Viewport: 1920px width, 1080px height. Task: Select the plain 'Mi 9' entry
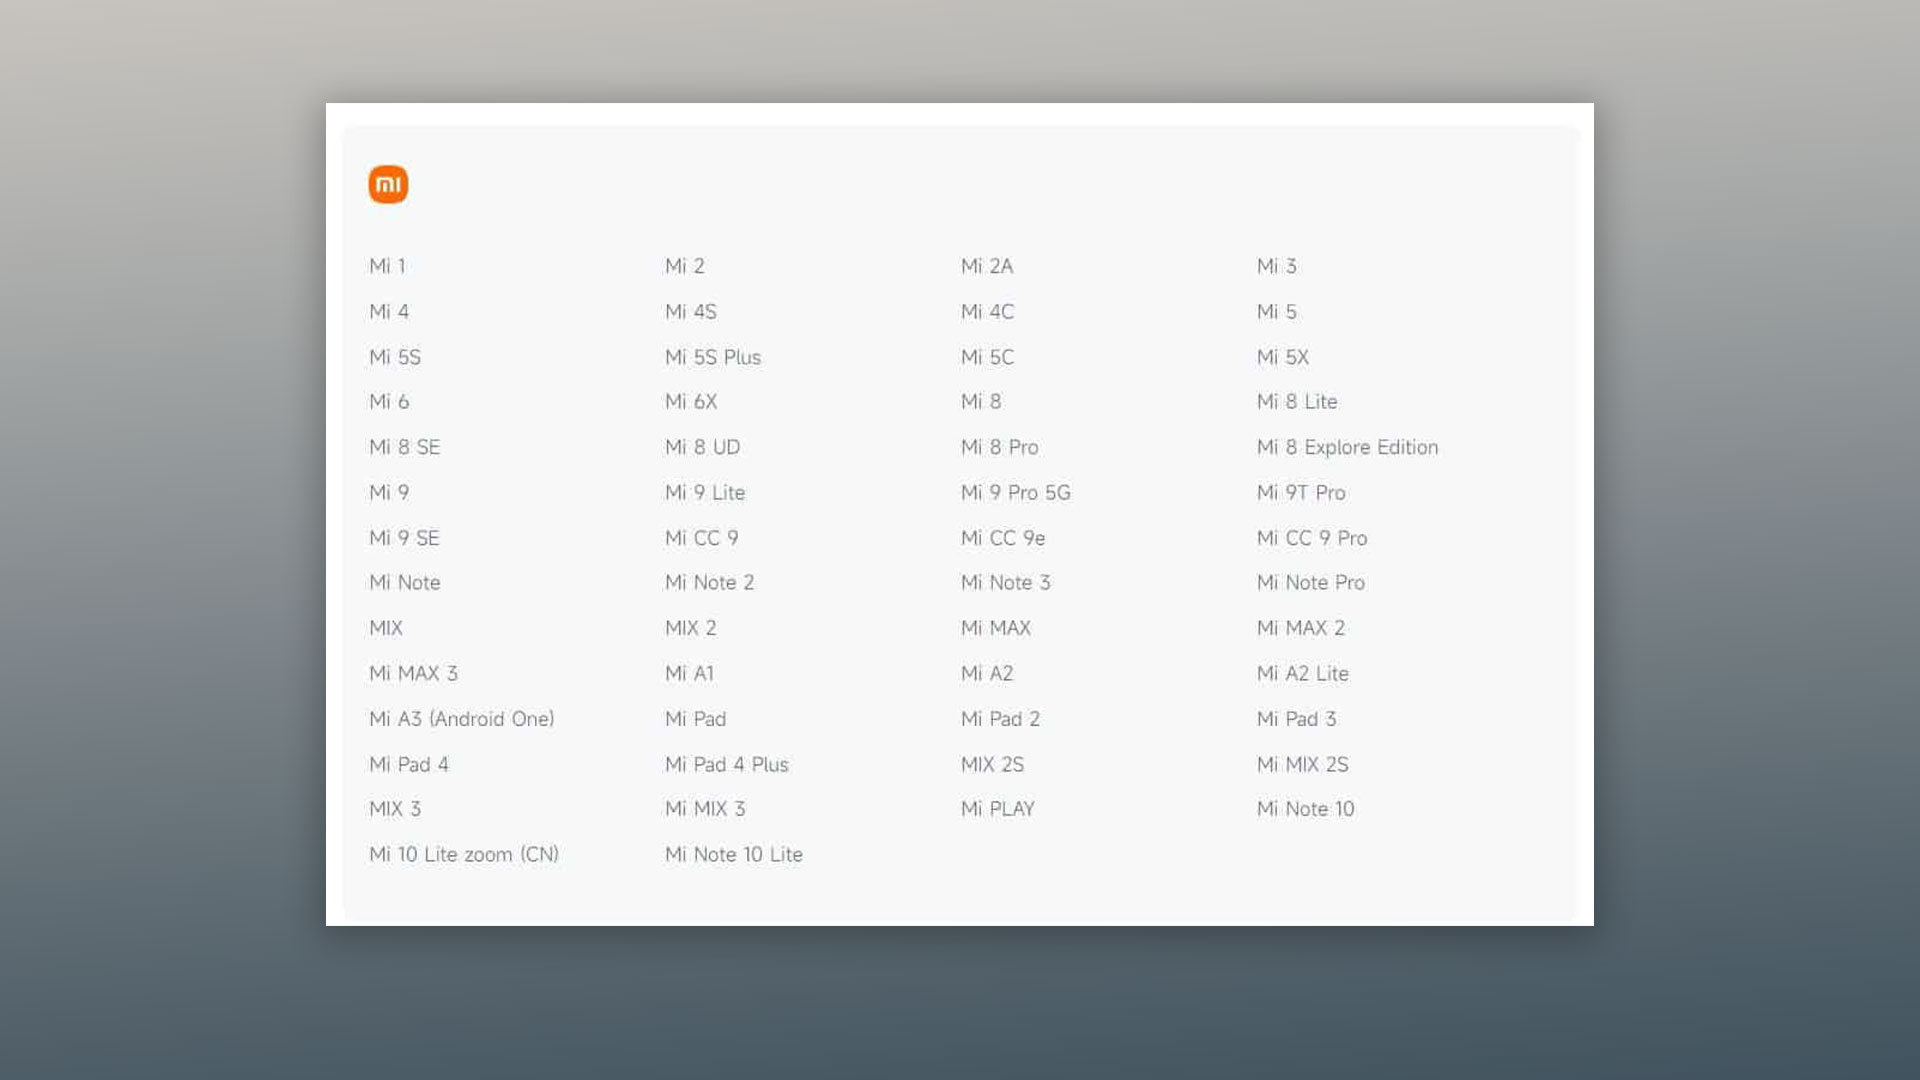pyautogui.click(x=389, y=493)
